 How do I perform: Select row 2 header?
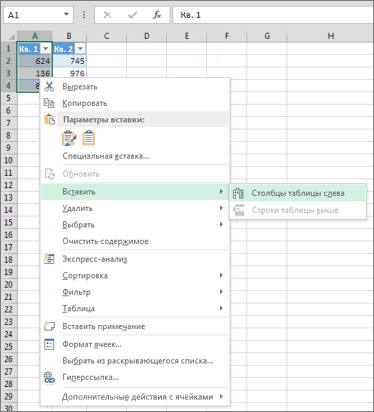pos(9,61)
